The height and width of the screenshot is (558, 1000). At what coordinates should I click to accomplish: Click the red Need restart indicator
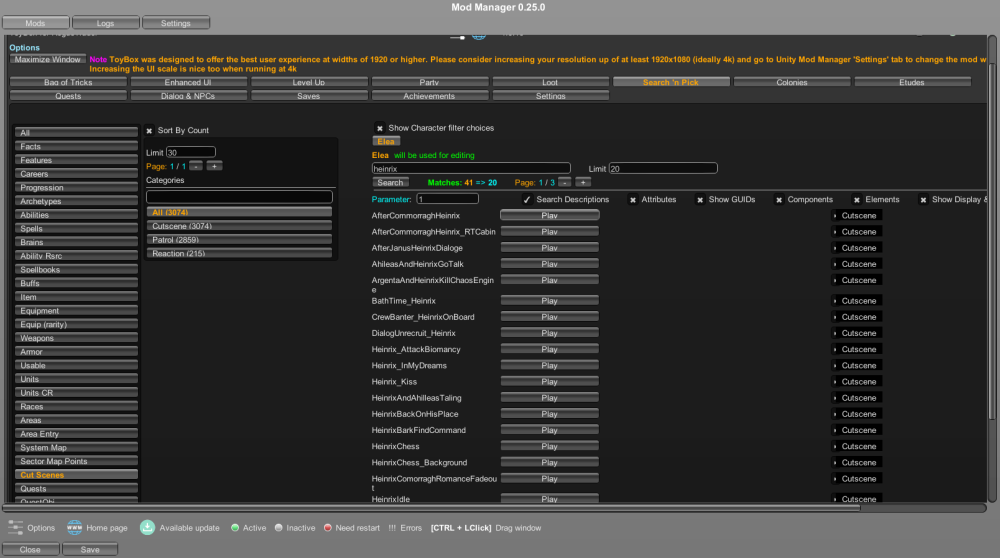[x=327, y=528]
